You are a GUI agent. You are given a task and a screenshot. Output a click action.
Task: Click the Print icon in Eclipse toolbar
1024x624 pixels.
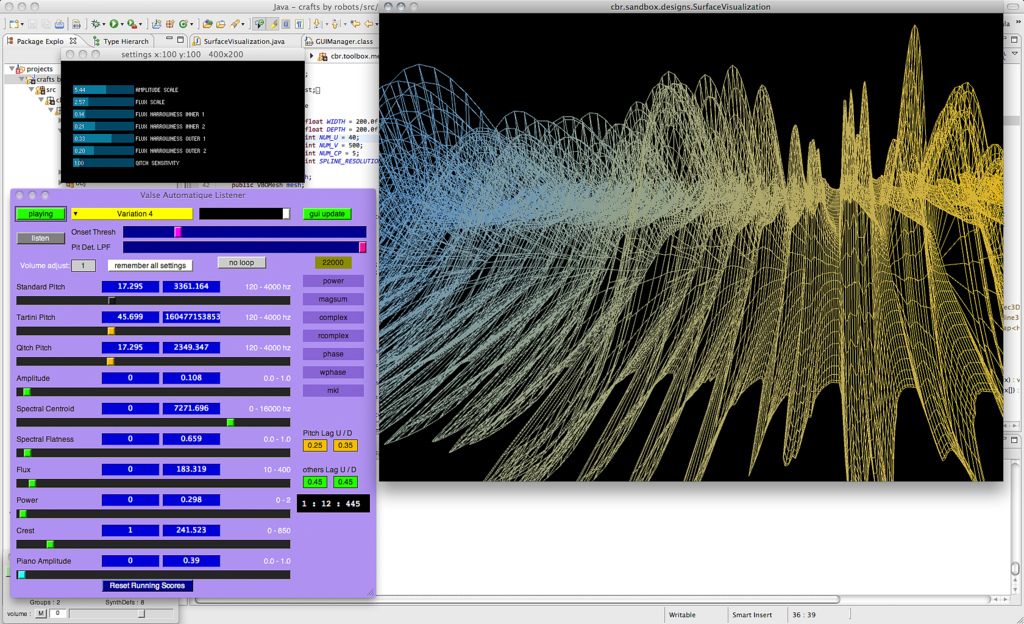(59, 24)
